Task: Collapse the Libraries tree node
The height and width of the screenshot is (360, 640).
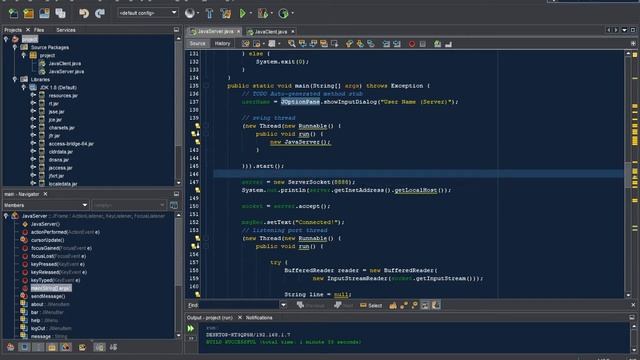Action: (15, 79)
